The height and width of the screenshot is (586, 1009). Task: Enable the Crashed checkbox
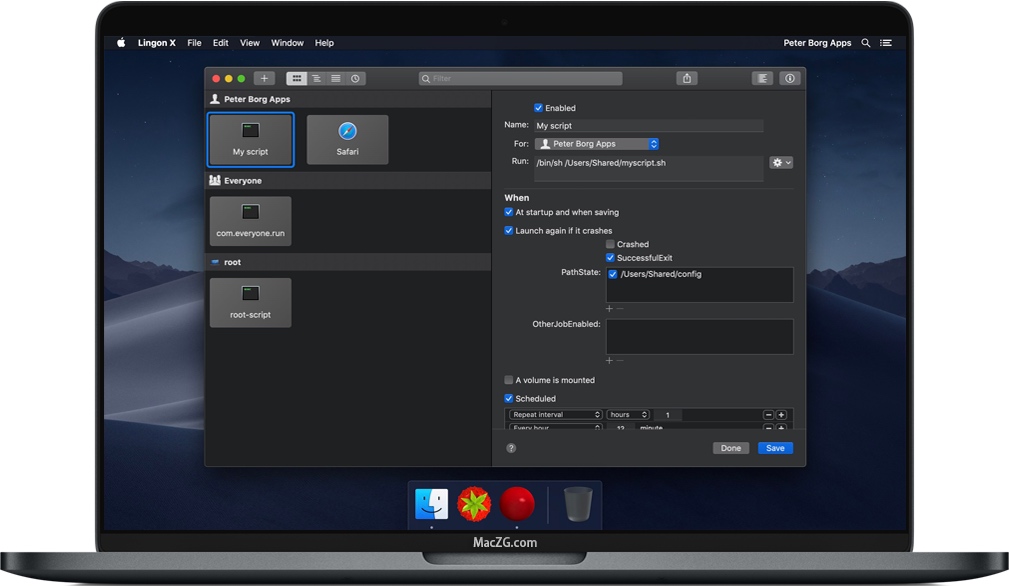point(611,243)
